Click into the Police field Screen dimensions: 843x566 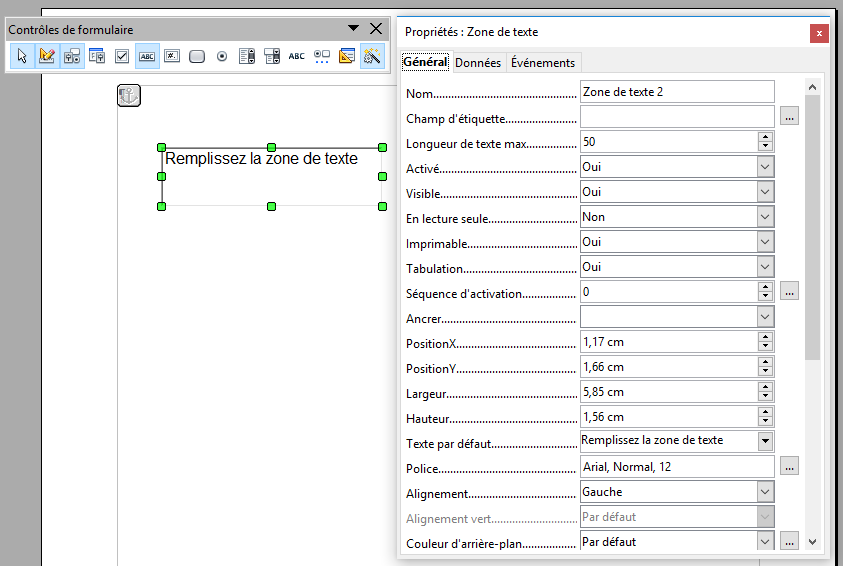[677, 467]
